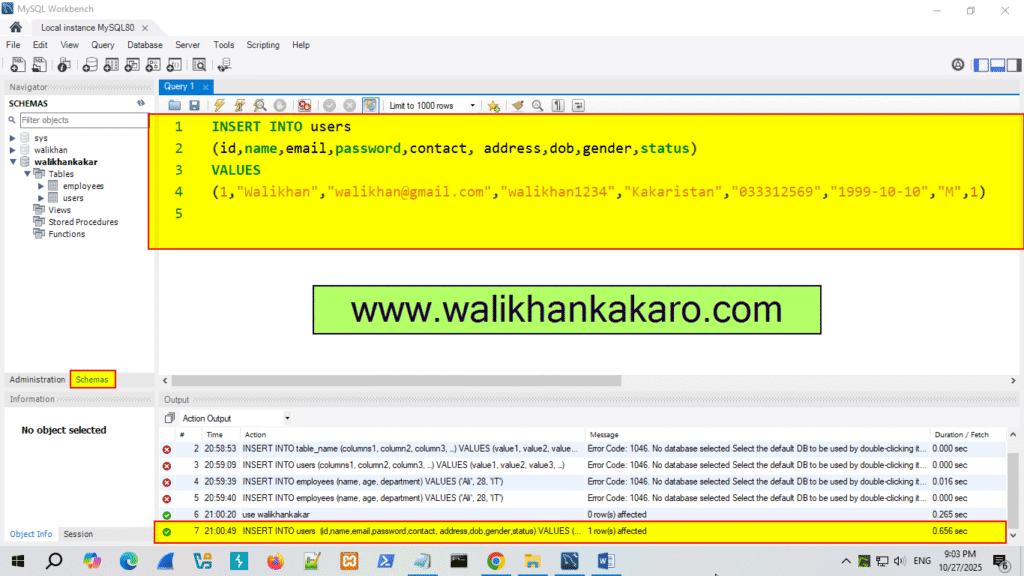1024x576 pixels.
Task: Enable the stop query on error toggle
Action: click(x=305, y=105)
